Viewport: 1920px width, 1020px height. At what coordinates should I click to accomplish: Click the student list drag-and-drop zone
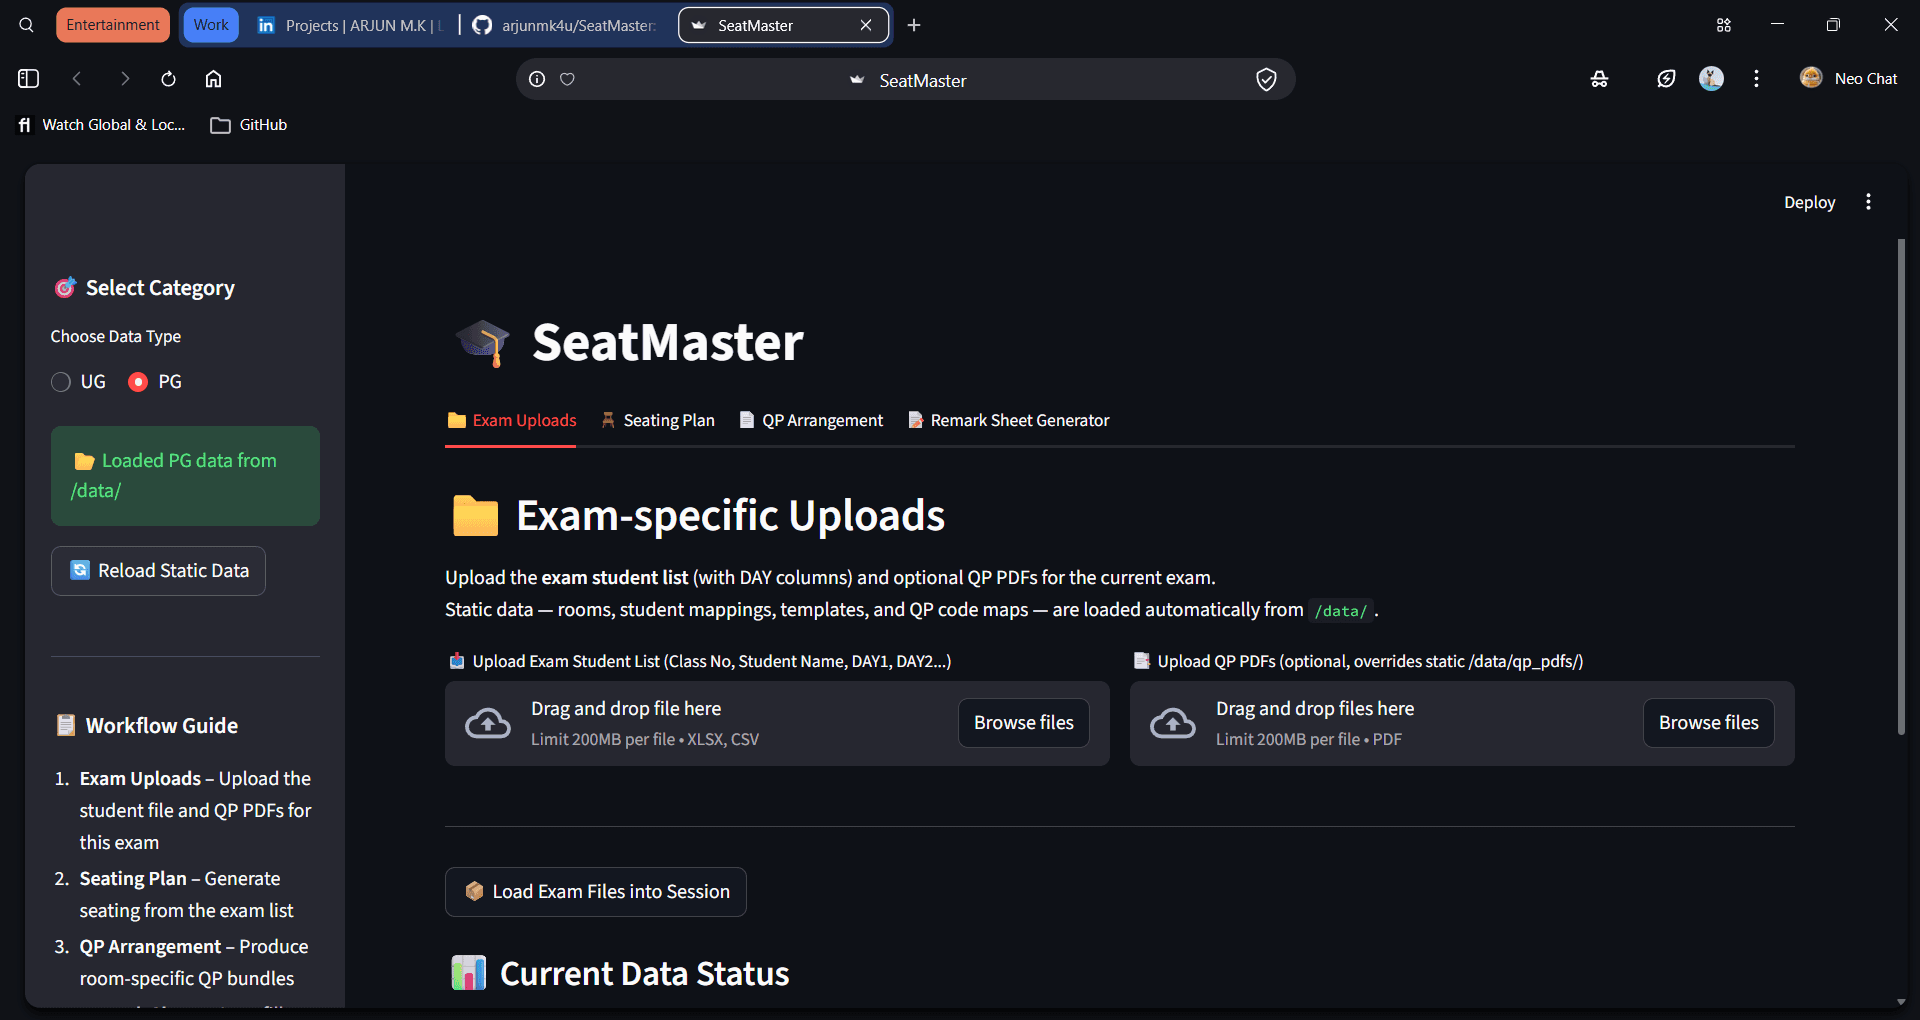(777, 724)
